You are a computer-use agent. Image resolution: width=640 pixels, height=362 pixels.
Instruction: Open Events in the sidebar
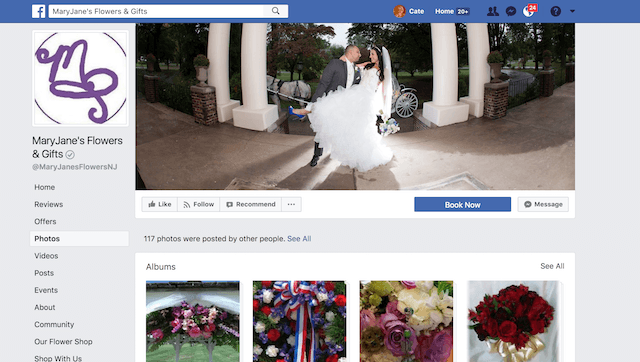(46, 290)
